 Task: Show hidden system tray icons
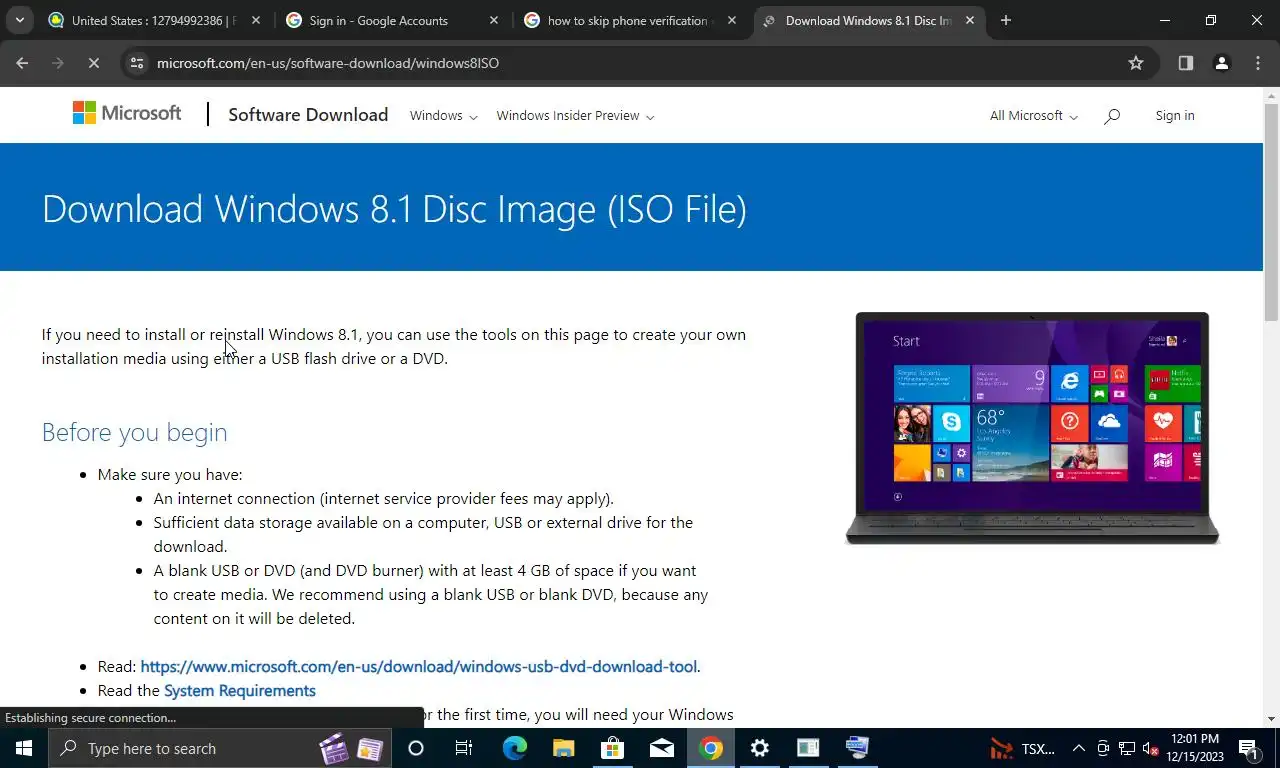pyautogui.click(x=1079, y=748)
